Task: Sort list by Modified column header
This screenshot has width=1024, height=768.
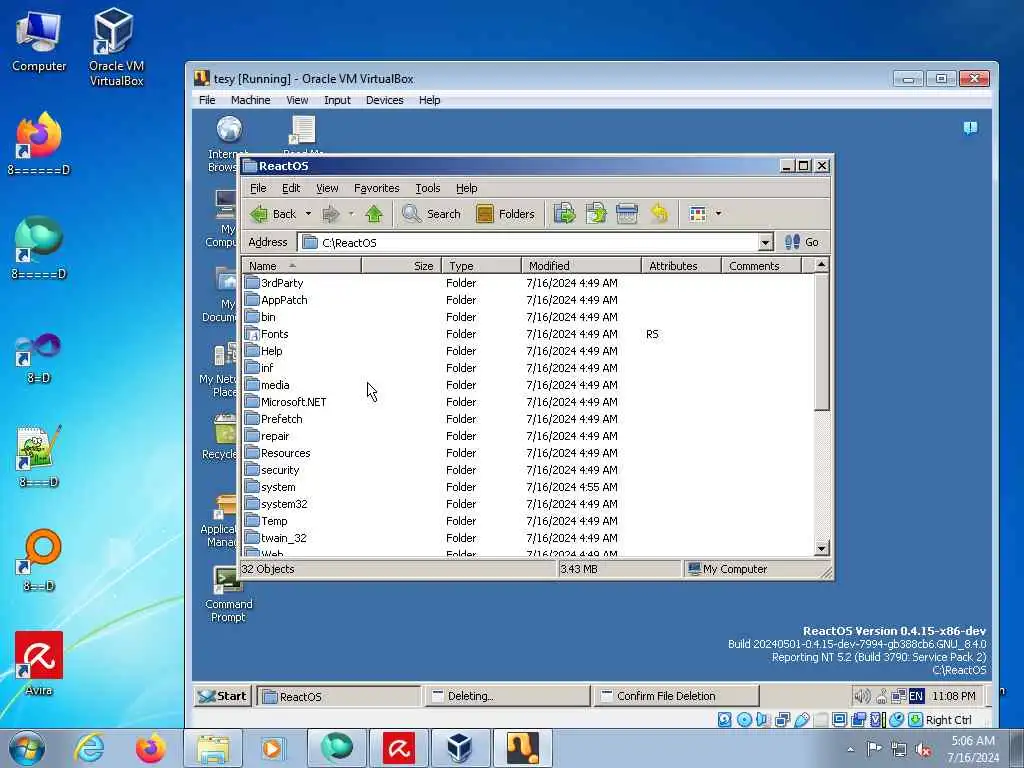Action: pyautogui.click(x=581, y=266)
